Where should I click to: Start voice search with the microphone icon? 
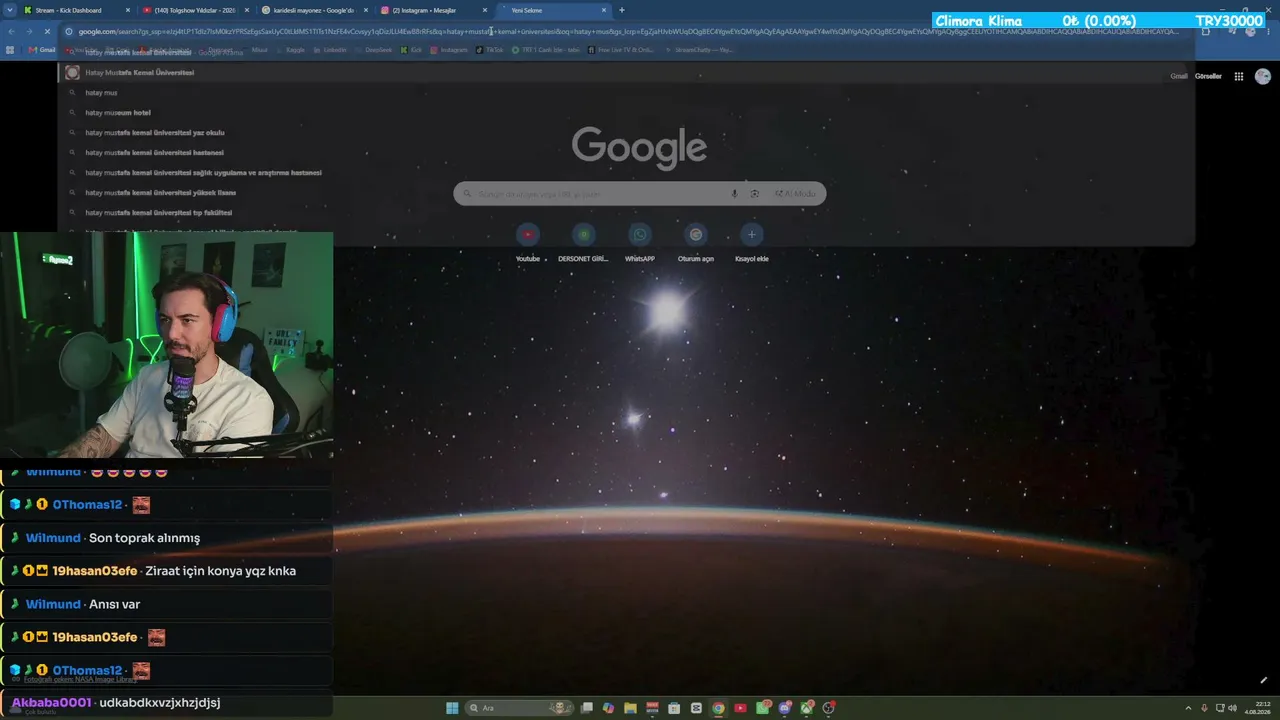(x=735, y=194)
